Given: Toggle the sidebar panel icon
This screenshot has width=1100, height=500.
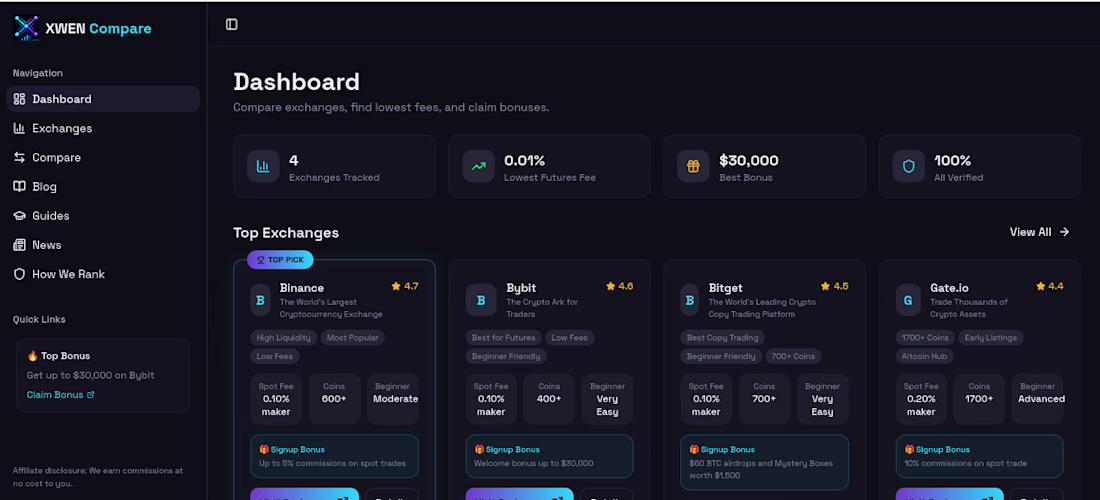Looking at the screenshot, I should coord(232,25).
